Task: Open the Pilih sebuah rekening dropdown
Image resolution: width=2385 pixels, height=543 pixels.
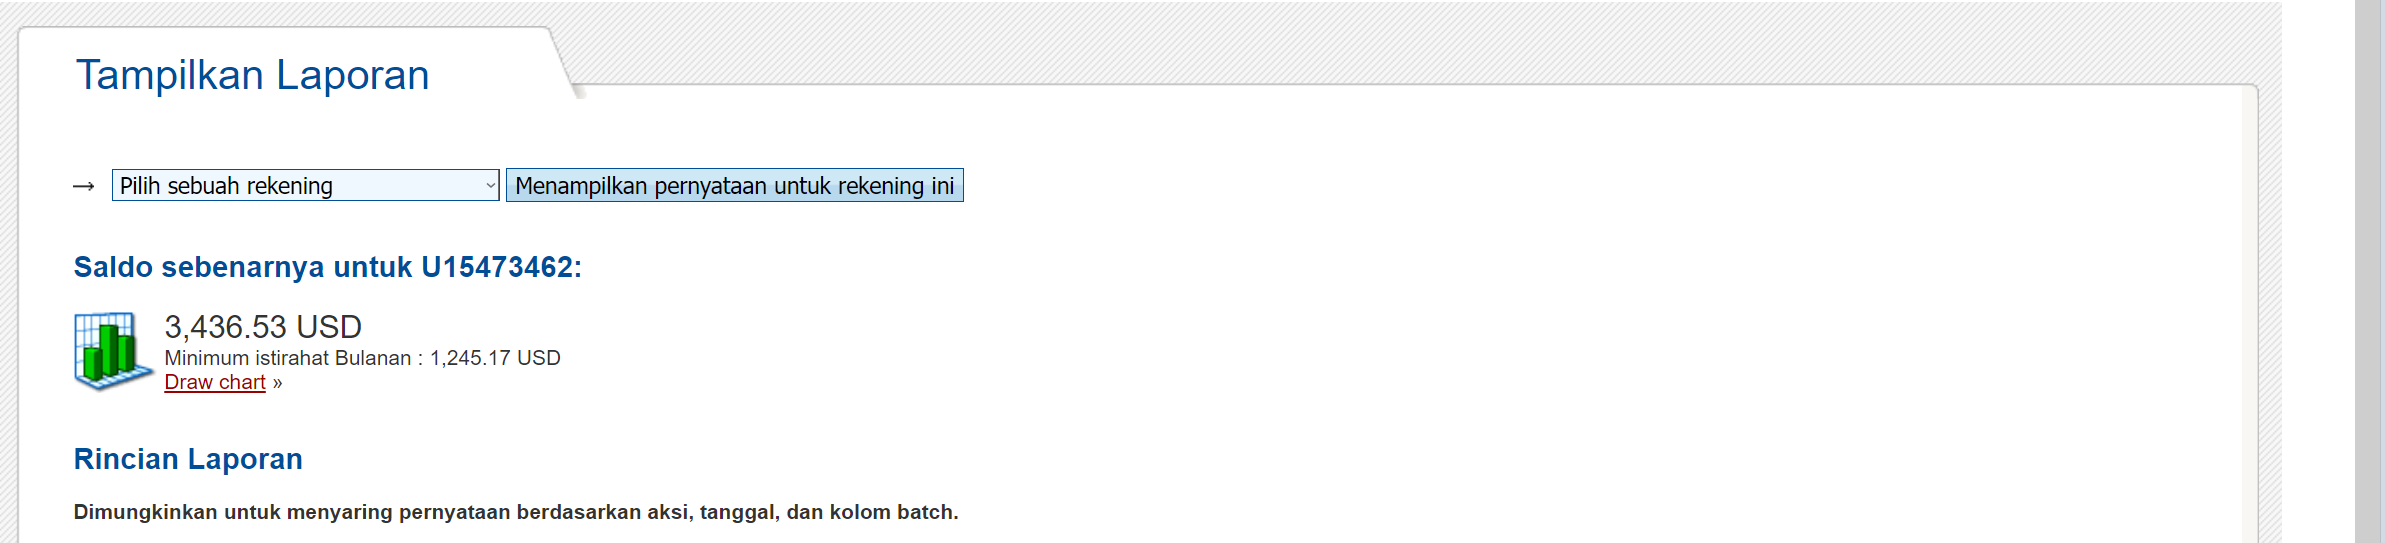Action: click(x=305, y=185)
